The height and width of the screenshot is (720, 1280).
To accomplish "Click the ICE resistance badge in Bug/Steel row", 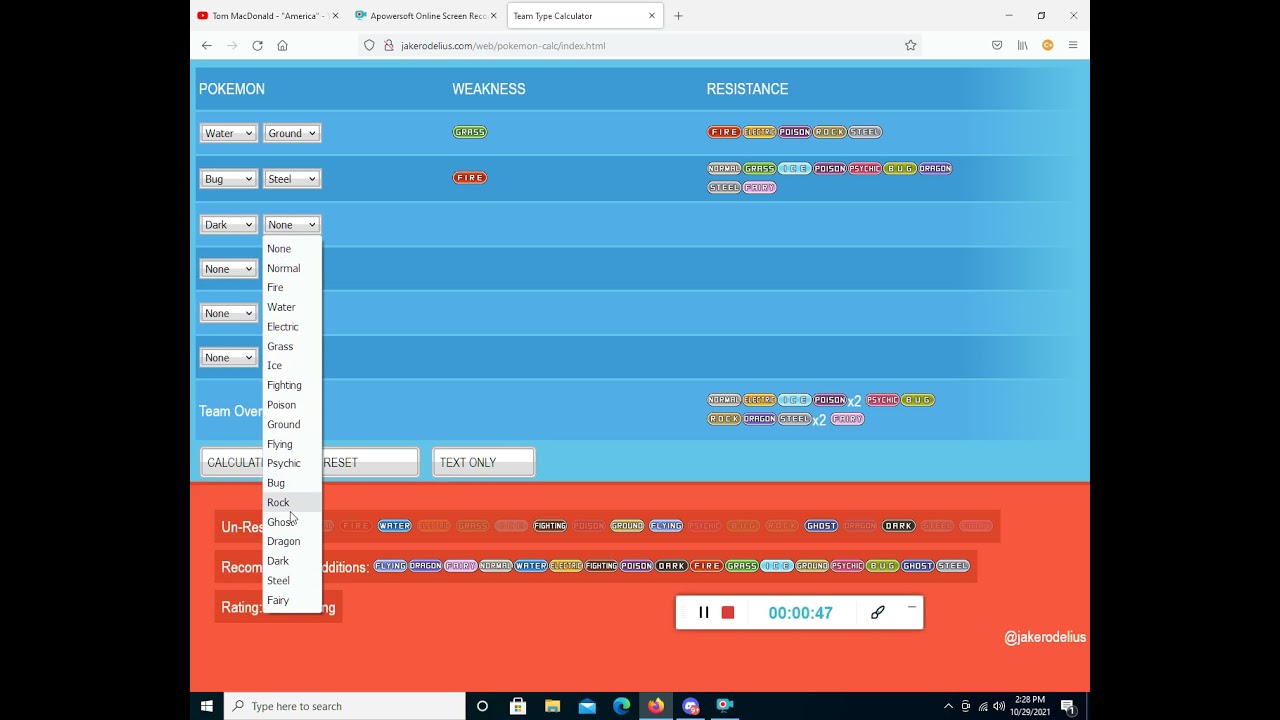I will coord(794,168).
